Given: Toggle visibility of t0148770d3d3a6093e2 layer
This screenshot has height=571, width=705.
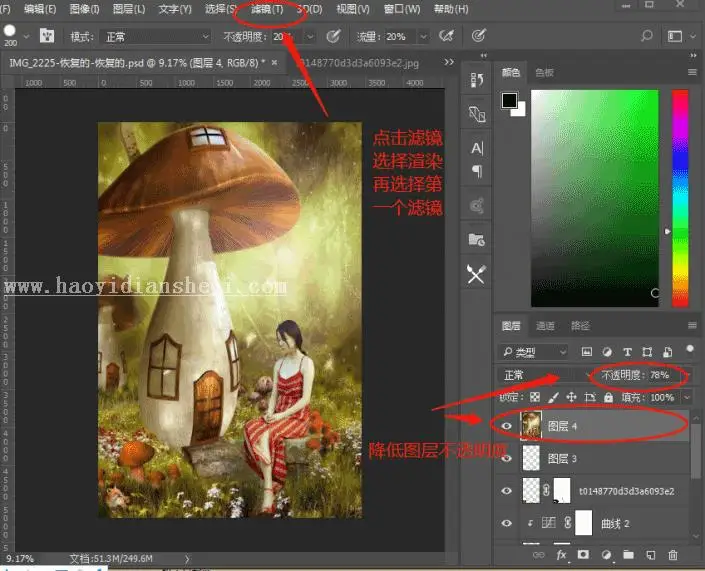Looking at the screenshot, I should click(507, 491).
